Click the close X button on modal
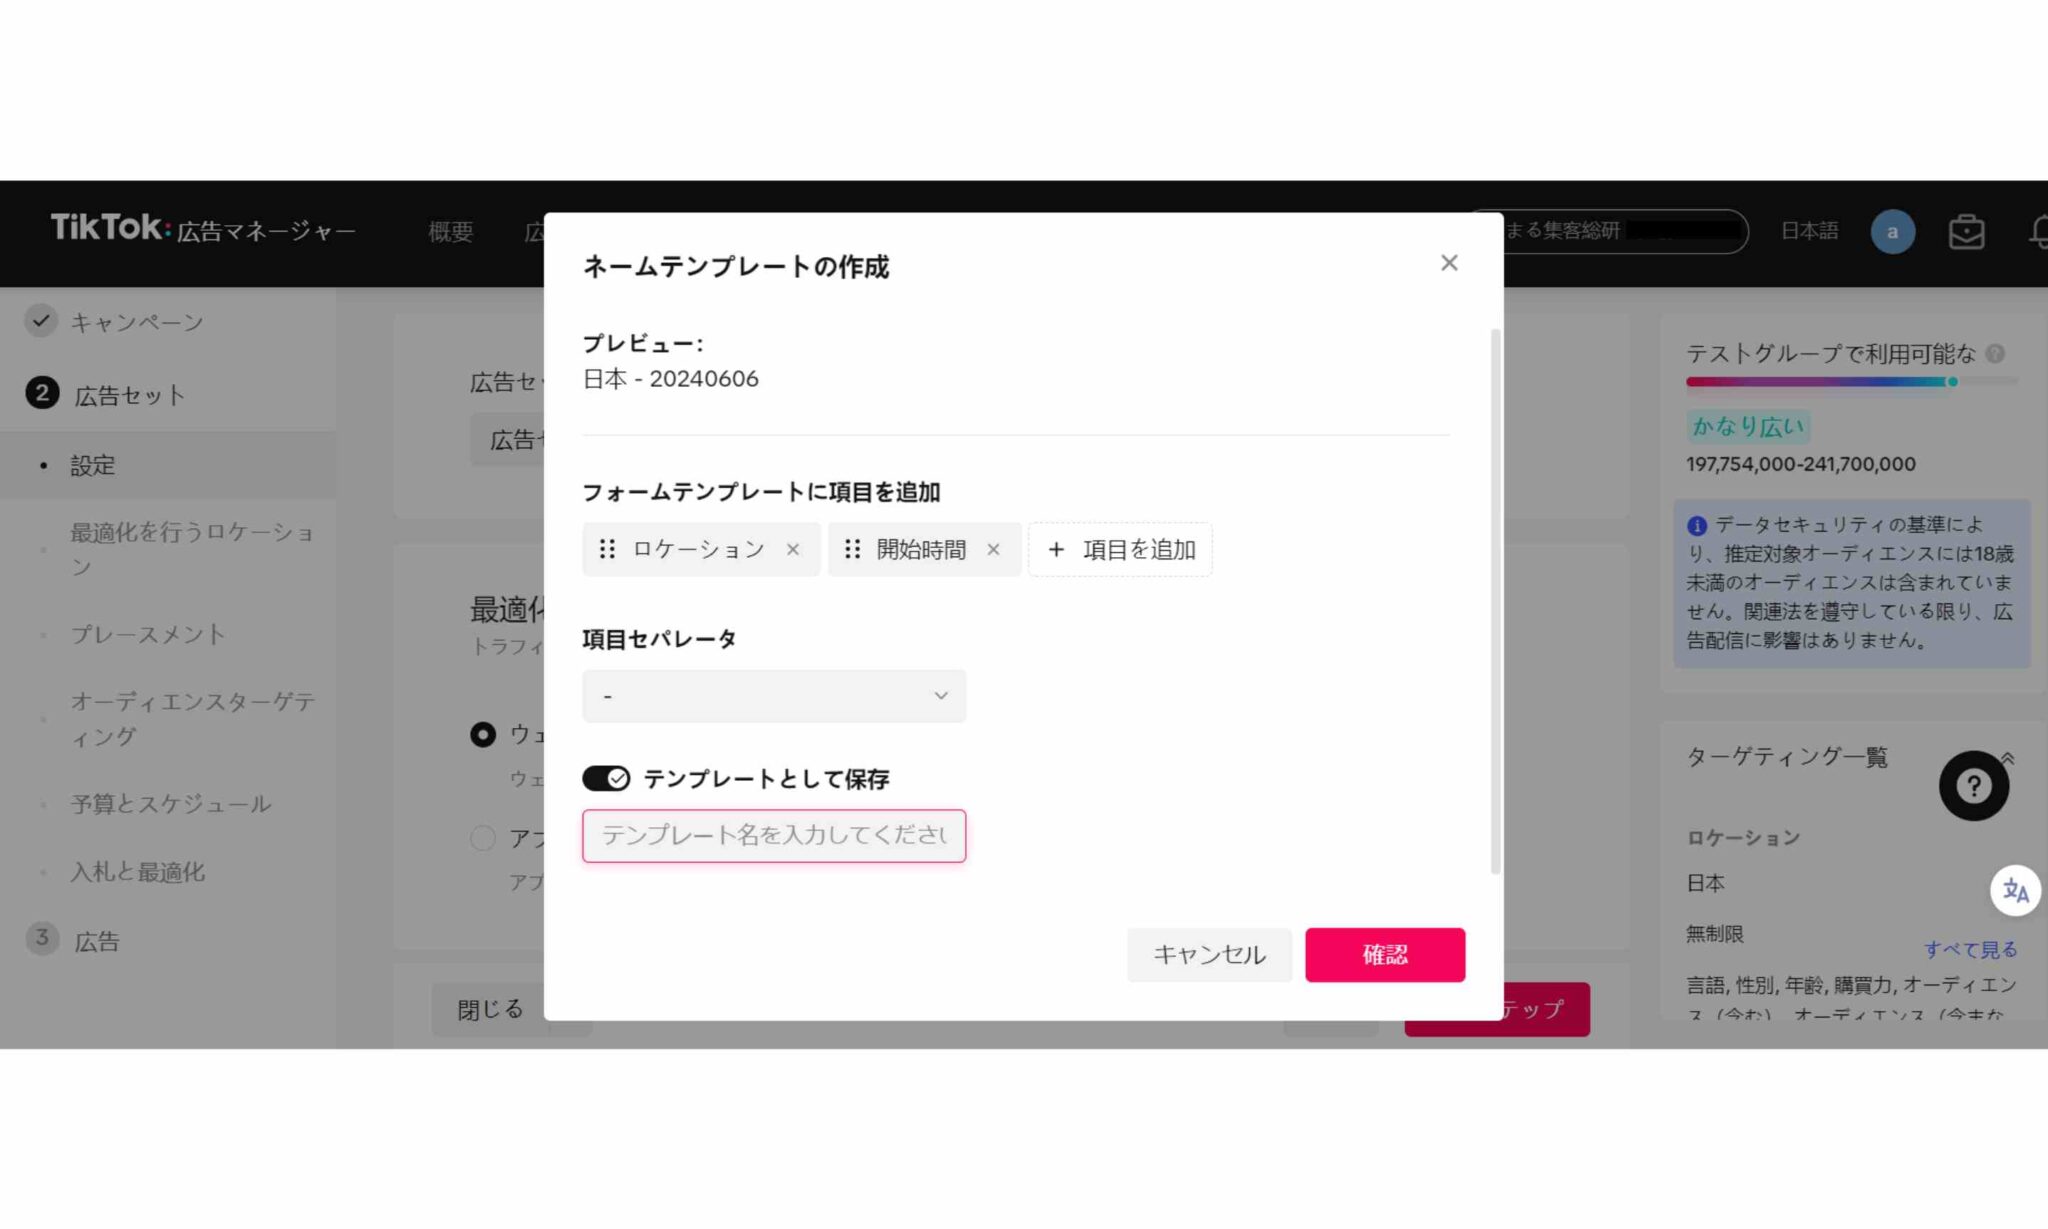The width and height of the screenshot is (2048, 1229). point(1450,262)
